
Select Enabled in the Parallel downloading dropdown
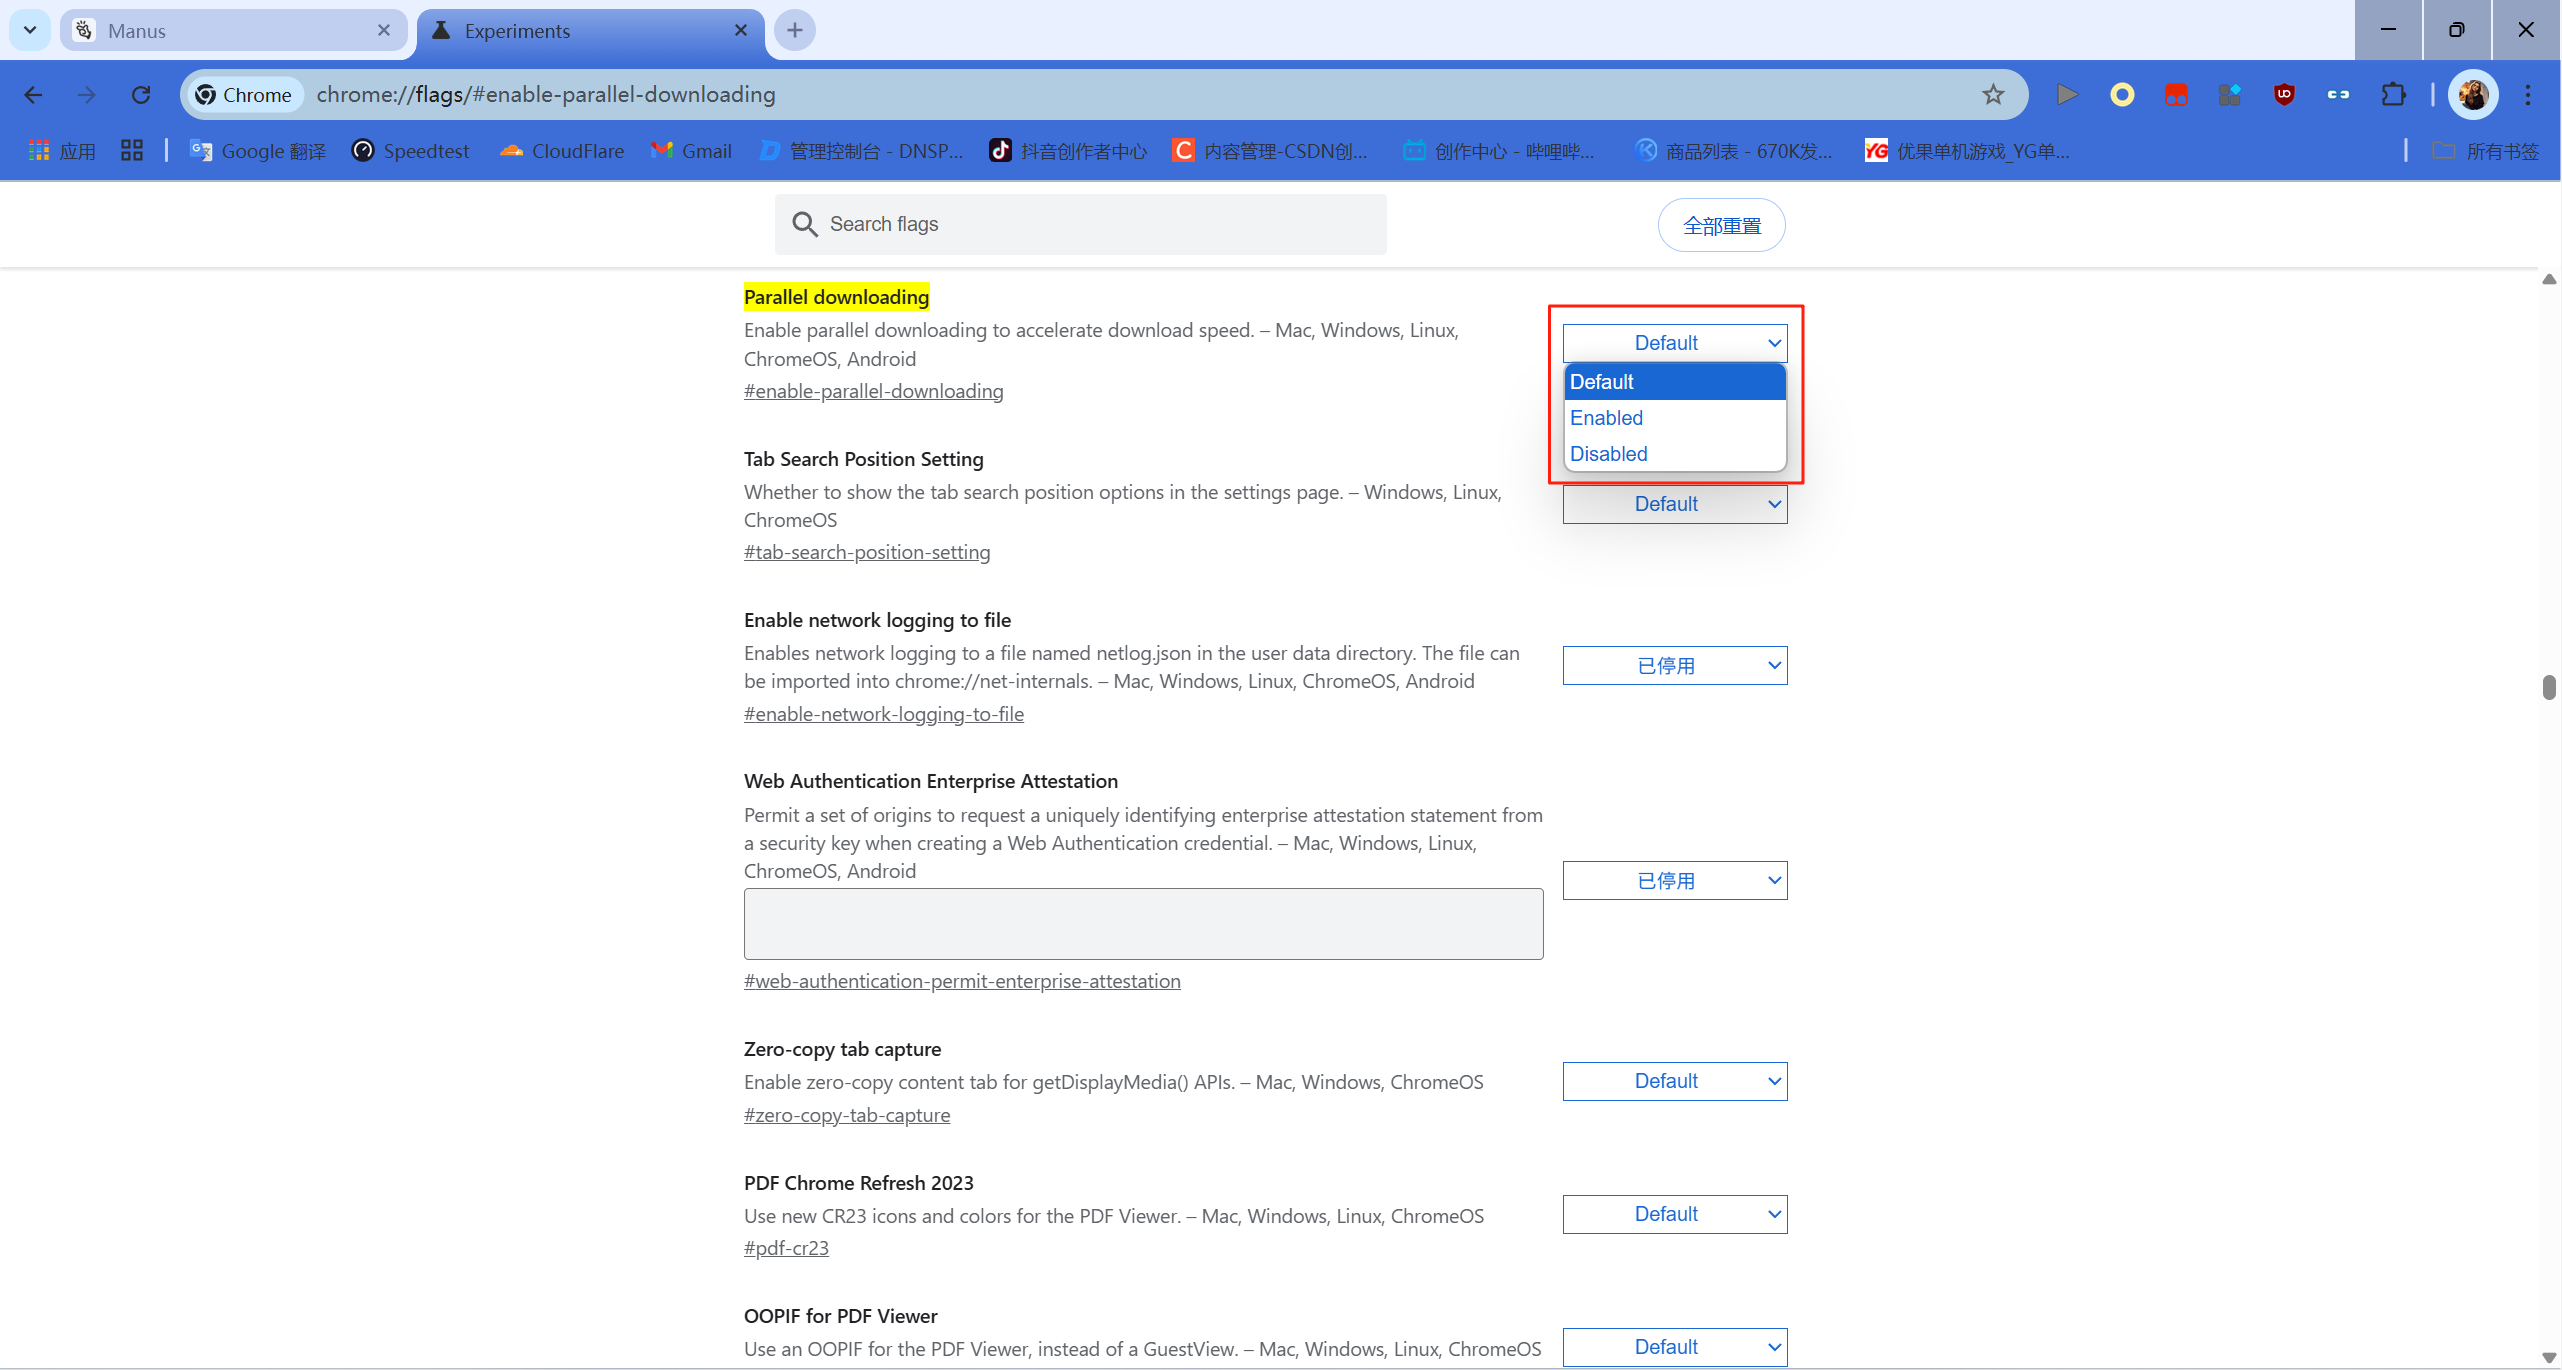click(1606, 418)
